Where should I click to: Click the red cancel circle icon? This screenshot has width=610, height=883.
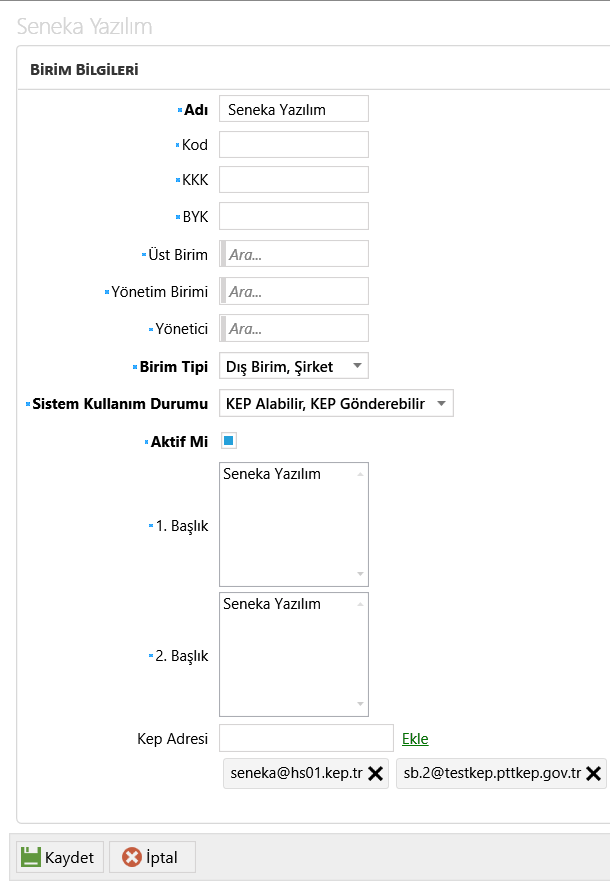(x=132, y=858)
